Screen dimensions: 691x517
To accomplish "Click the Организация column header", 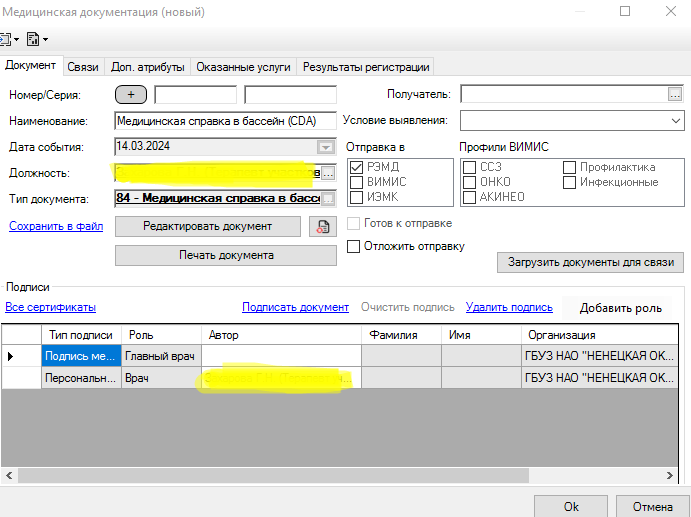I will [600, 335].
